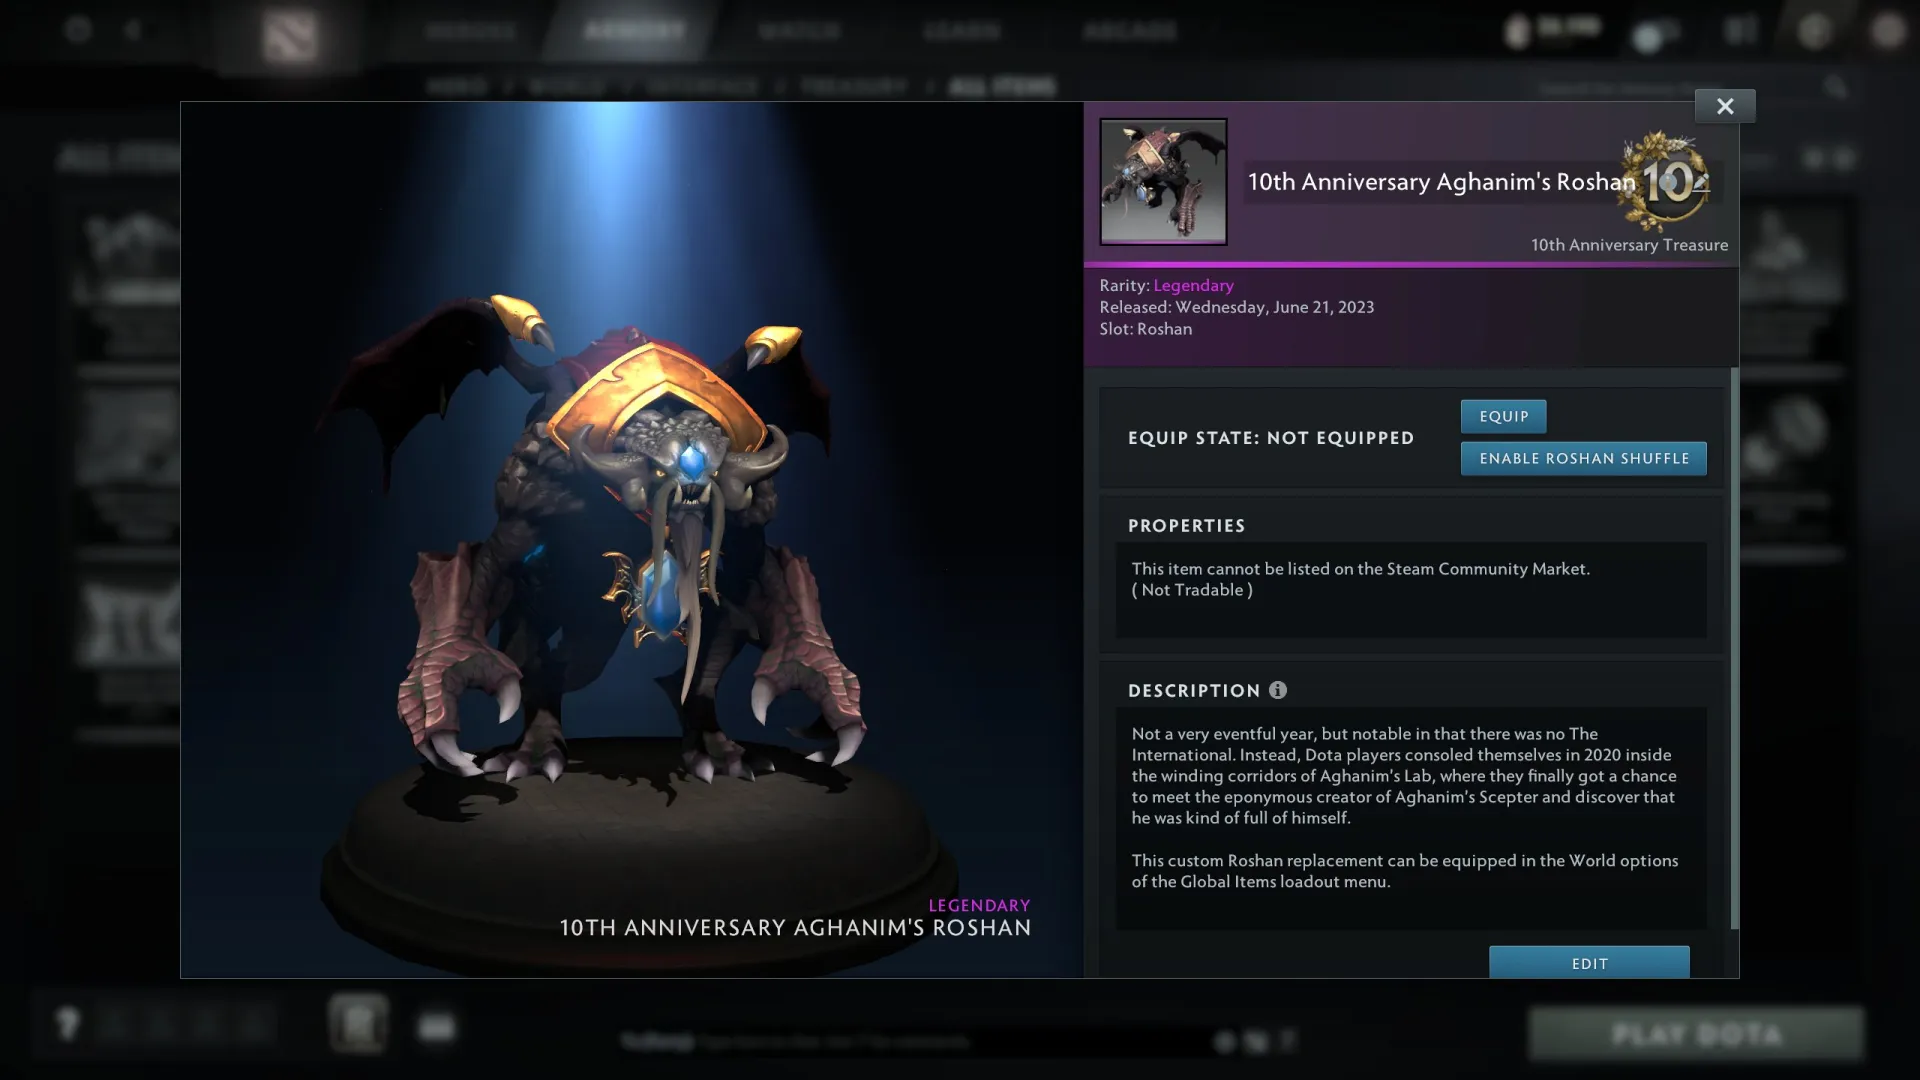Image resolution: width=1920 pixels, height=1080 pixels.
Task: Click 'Released: Wednesday, June 21, 2023' text
Action: point(1236,307)
